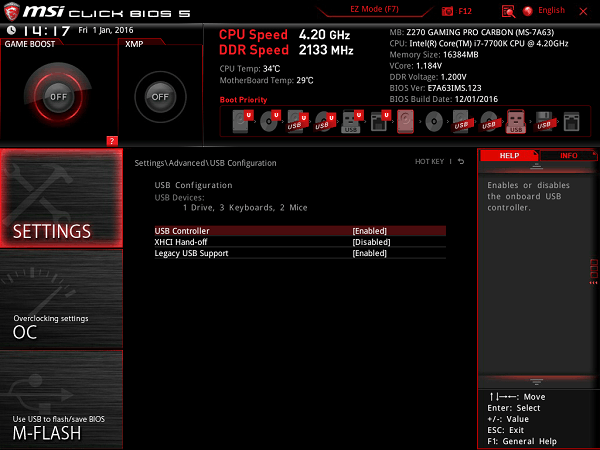Viewport: 600px width, 450px height.
Task: Select the UEFI USB key boot icon
Action: [352, 121]
